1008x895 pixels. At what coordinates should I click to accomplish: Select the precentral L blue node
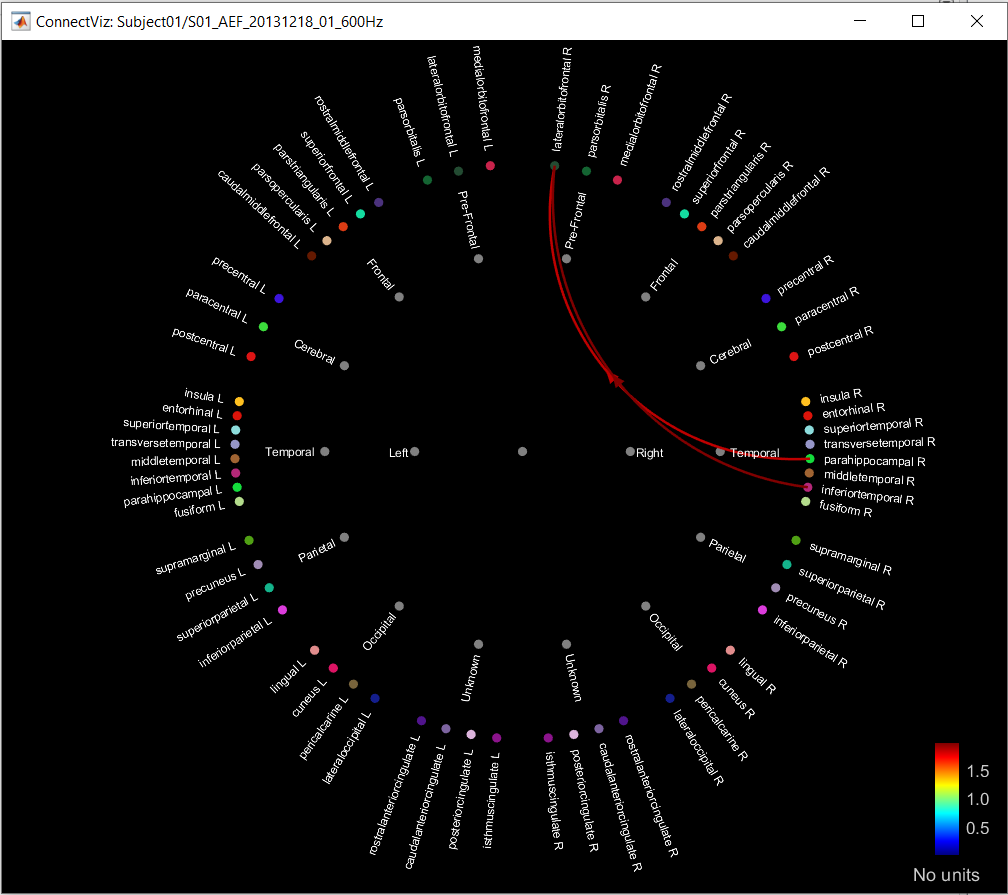[x=279, y=299]
